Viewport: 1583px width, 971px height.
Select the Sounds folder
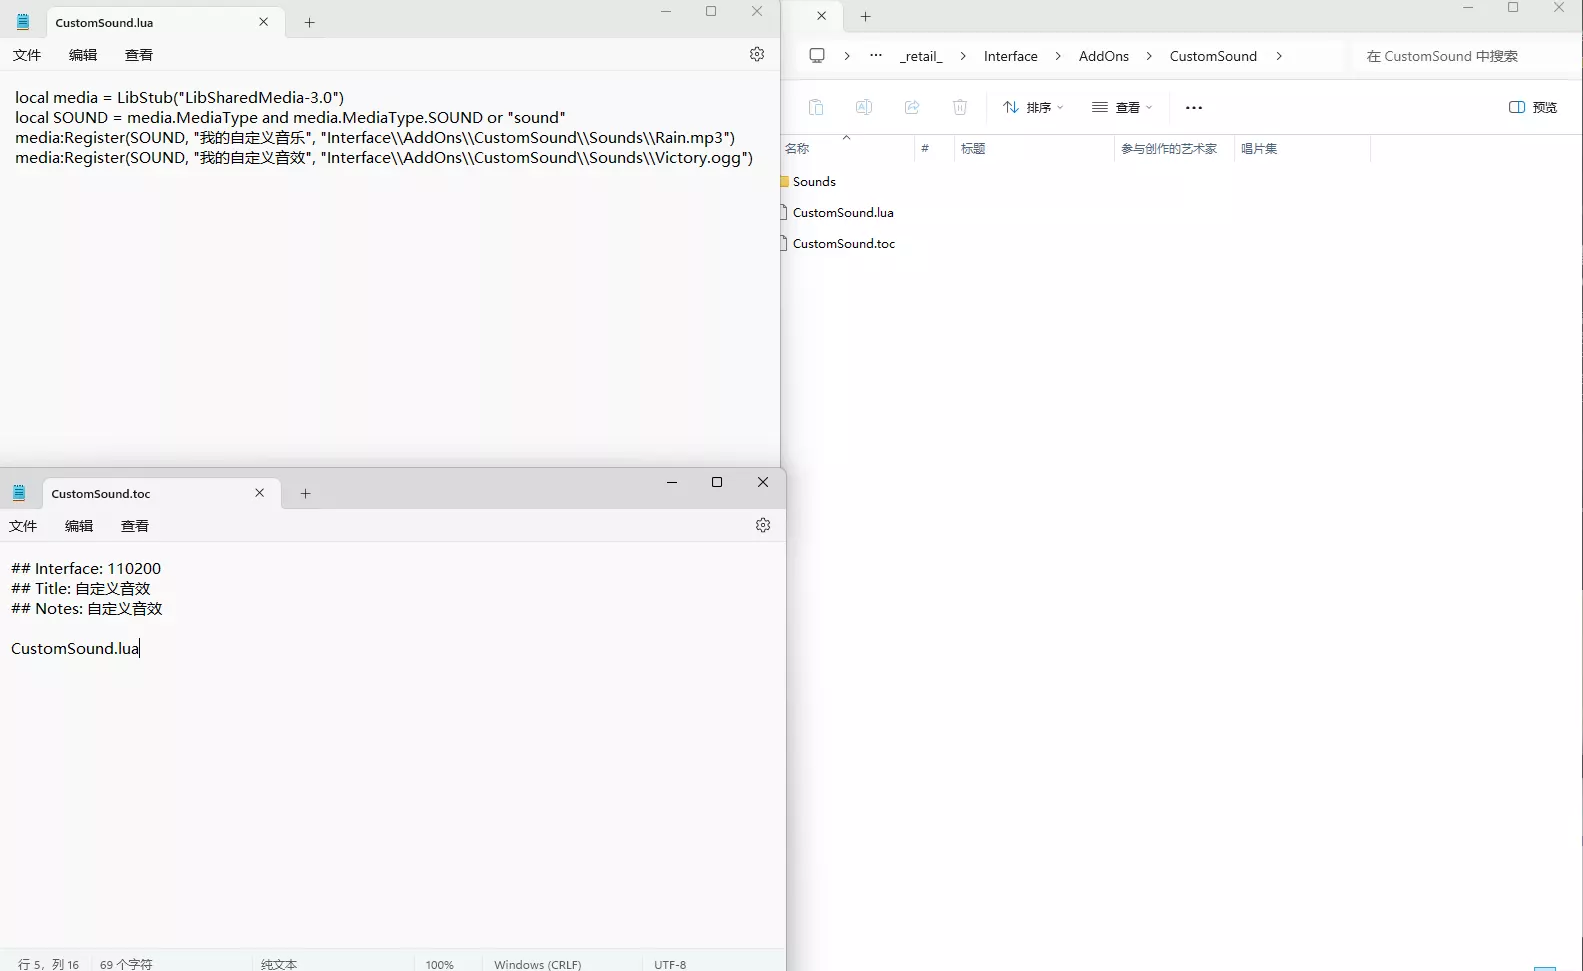(x=814, y=181)
